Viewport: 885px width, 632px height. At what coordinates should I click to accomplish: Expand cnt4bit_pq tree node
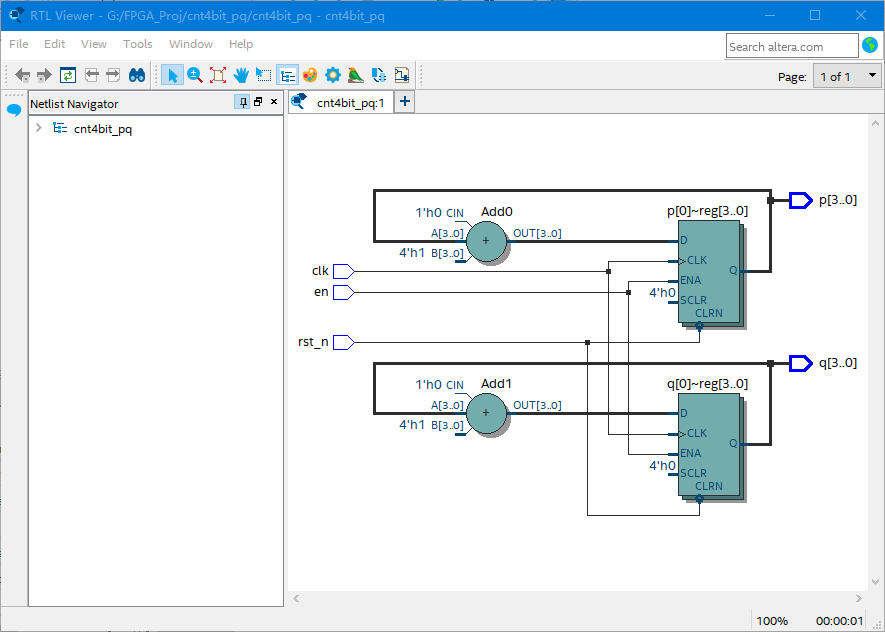(x=38, y=128)
